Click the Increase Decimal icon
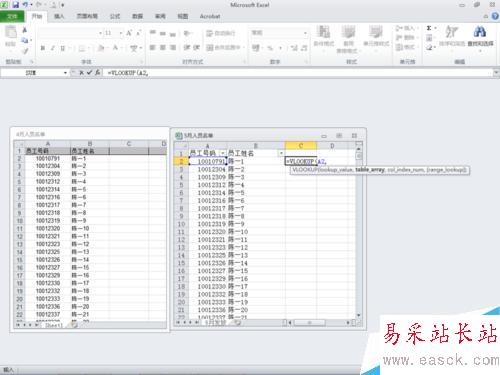 294,48
